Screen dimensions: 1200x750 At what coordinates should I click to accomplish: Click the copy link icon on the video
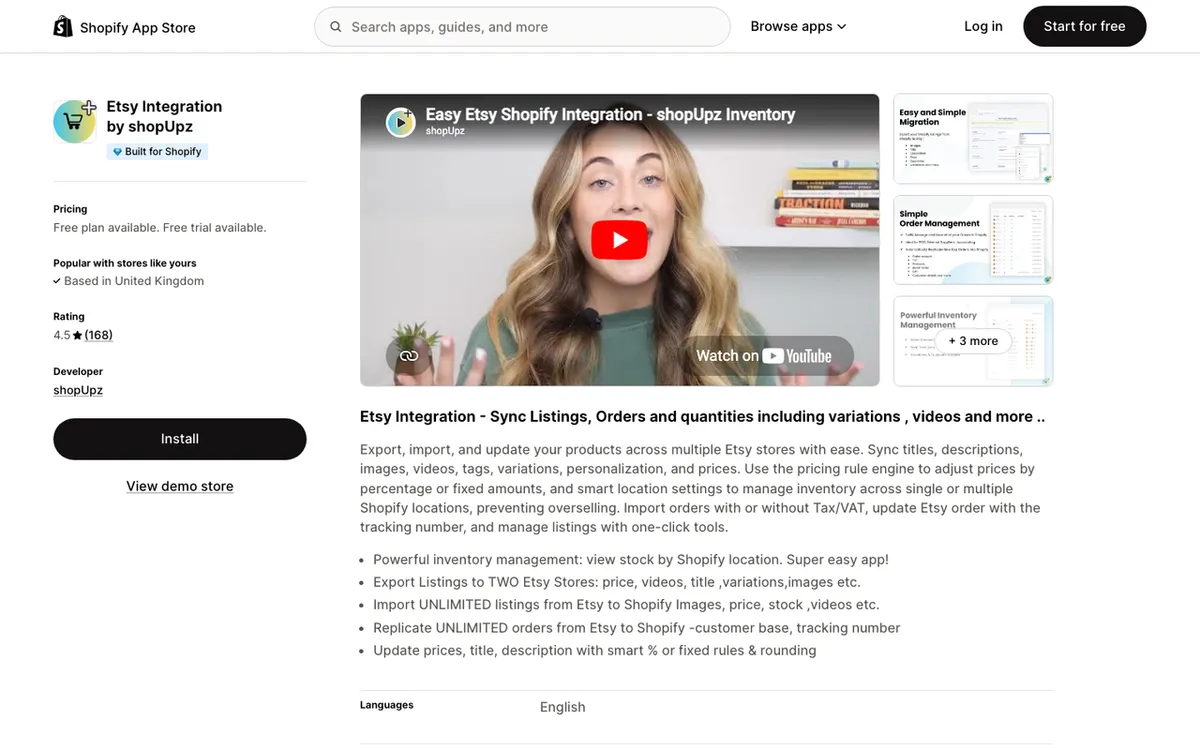408,356
